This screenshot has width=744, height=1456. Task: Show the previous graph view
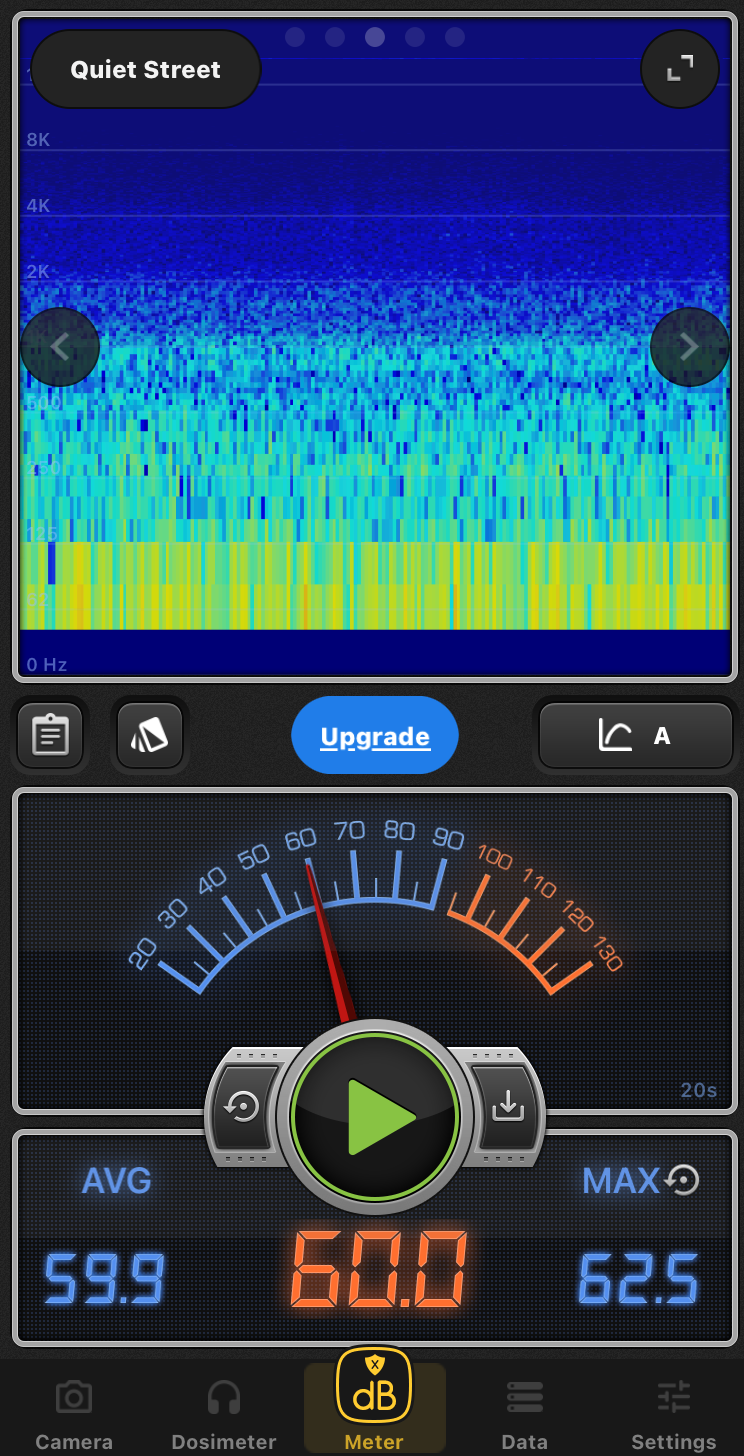(60, 347)
